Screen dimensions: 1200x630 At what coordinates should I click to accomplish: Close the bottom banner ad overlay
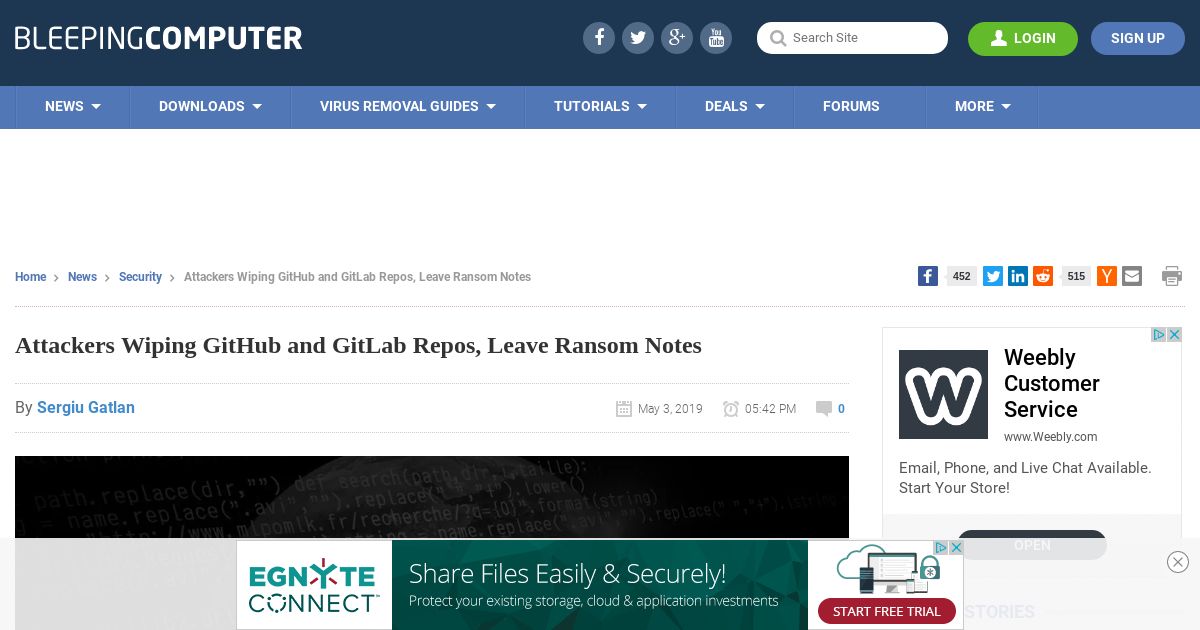pos(1178,562)
